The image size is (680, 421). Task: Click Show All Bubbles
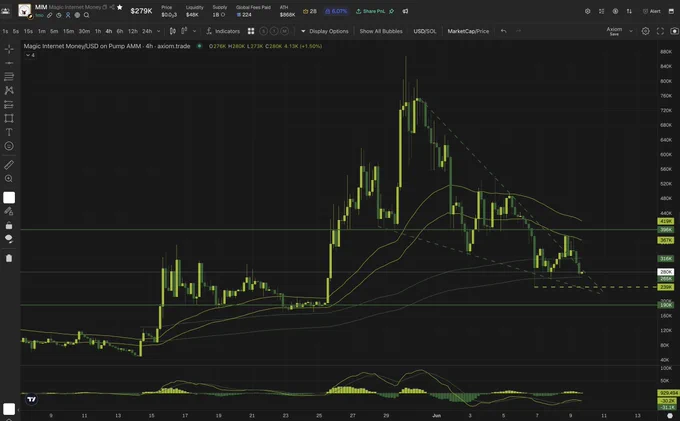[381, 31]
